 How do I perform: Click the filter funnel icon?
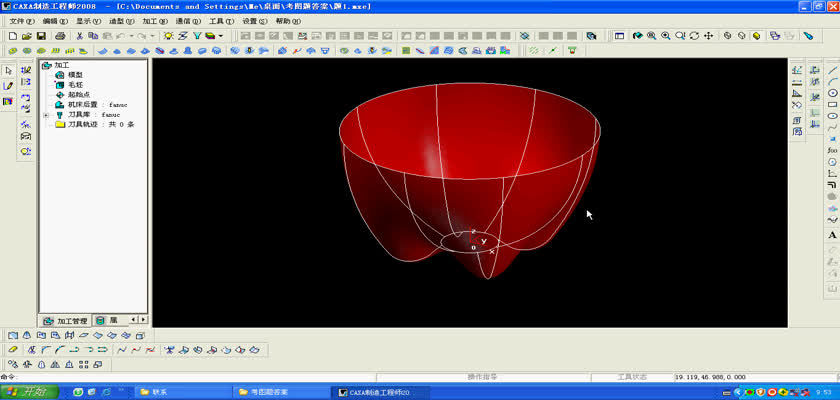197,36
